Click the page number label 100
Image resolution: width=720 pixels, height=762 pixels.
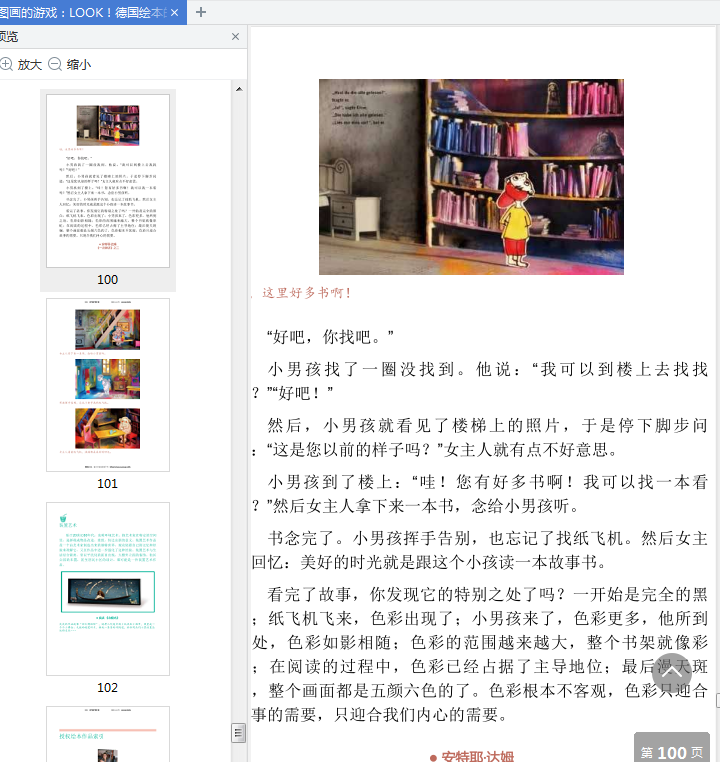coord(107,279)
